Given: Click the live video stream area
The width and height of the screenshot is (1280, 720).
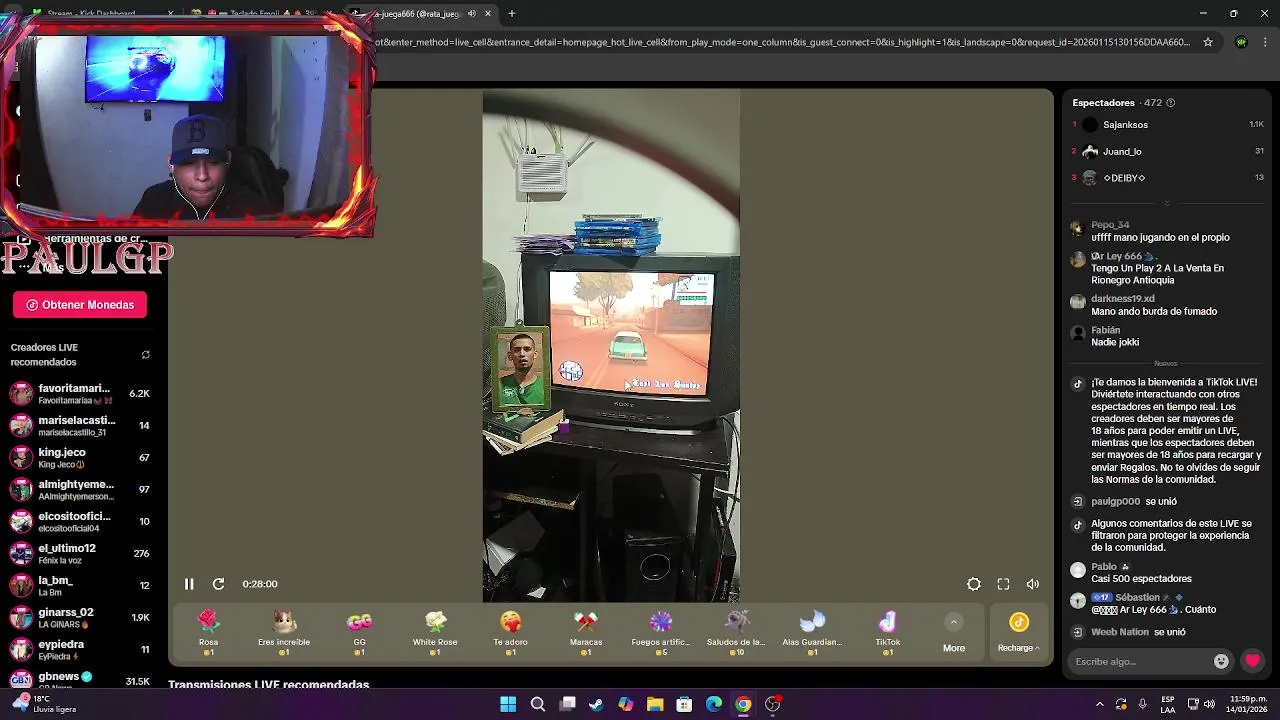Looking at the screenshot, I should point(611,345).
